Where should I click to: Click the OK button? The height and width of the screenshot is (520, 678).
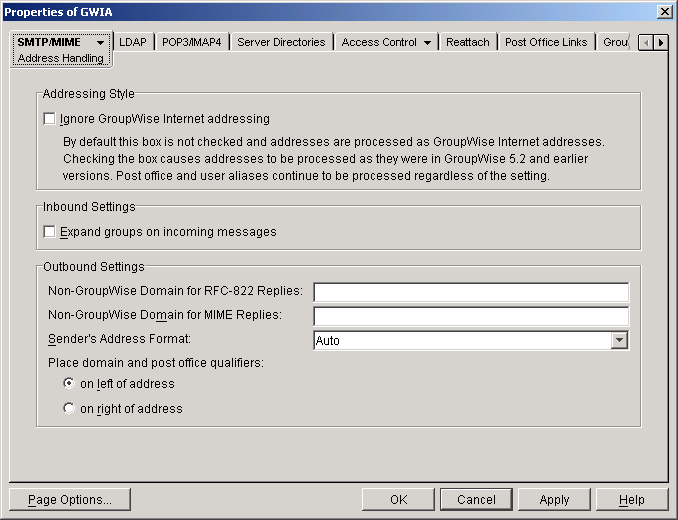(x=398, y=499)
